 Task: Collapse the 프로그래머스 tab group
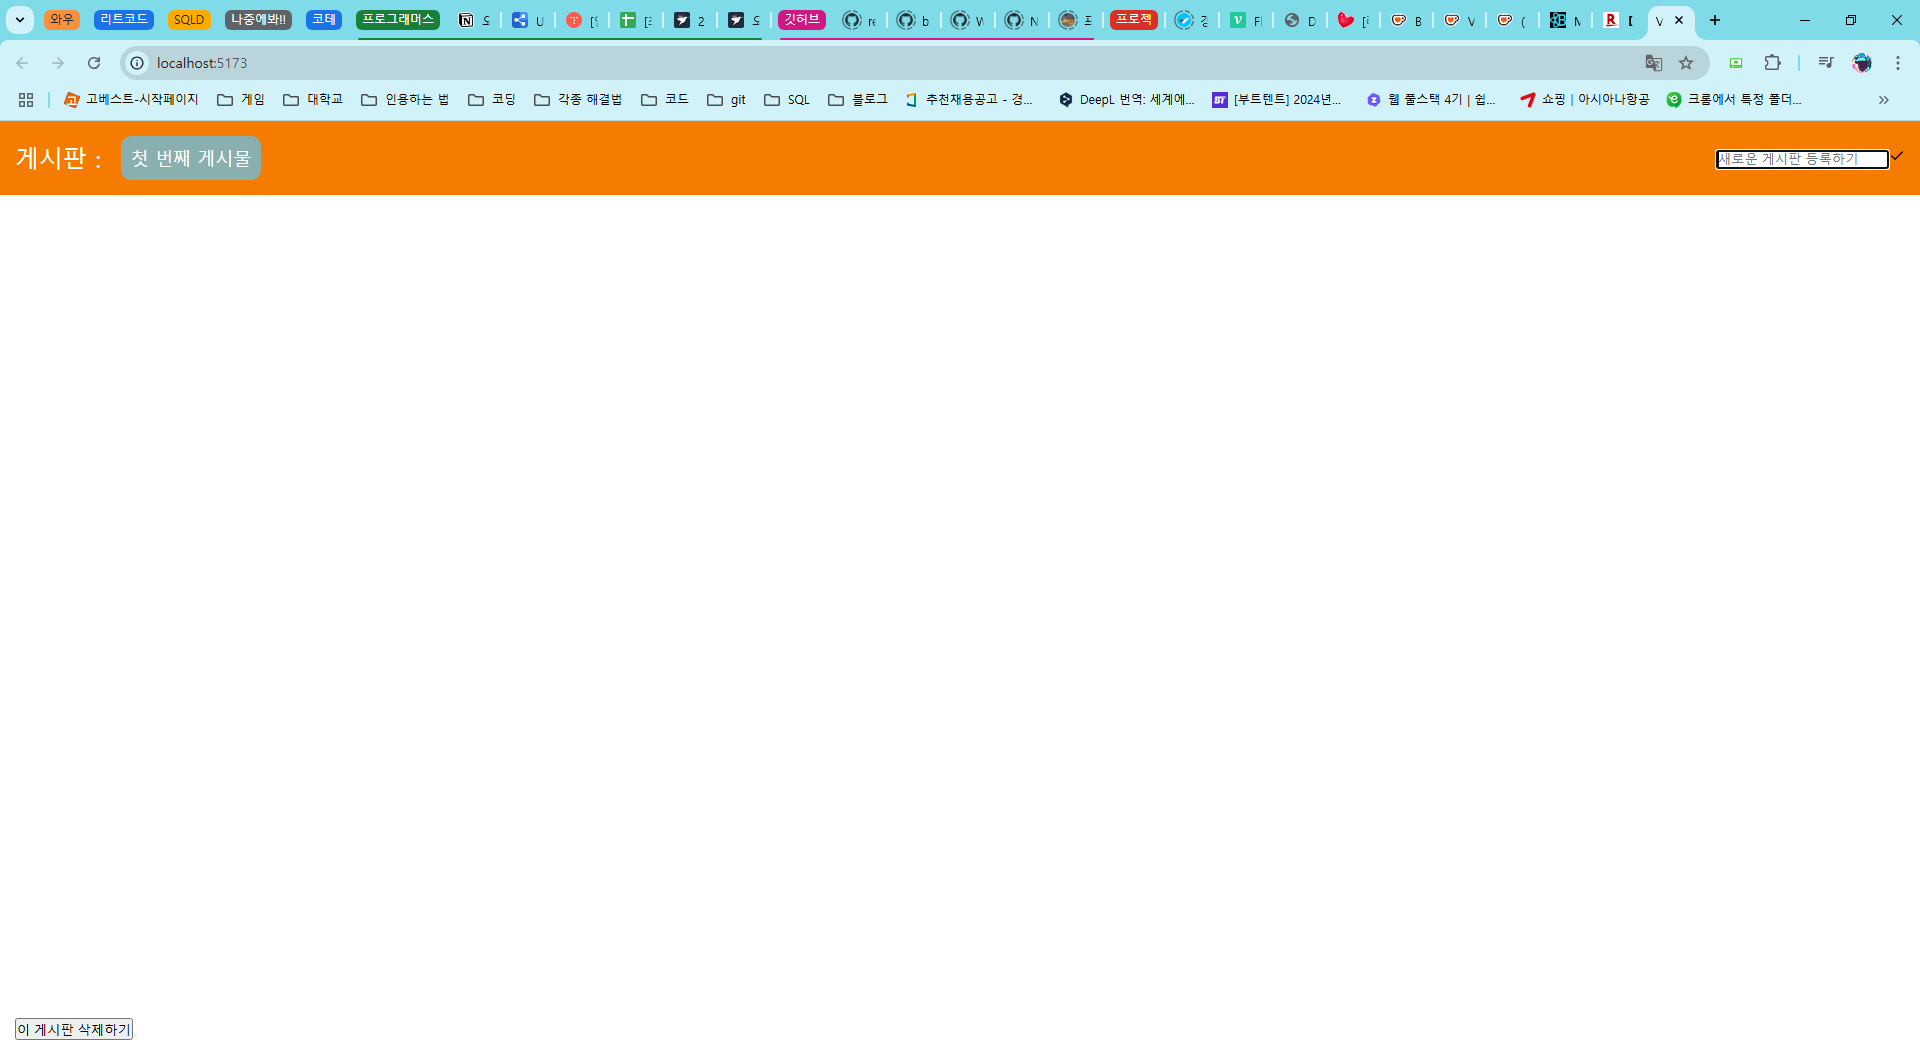(x=398, y=20)
